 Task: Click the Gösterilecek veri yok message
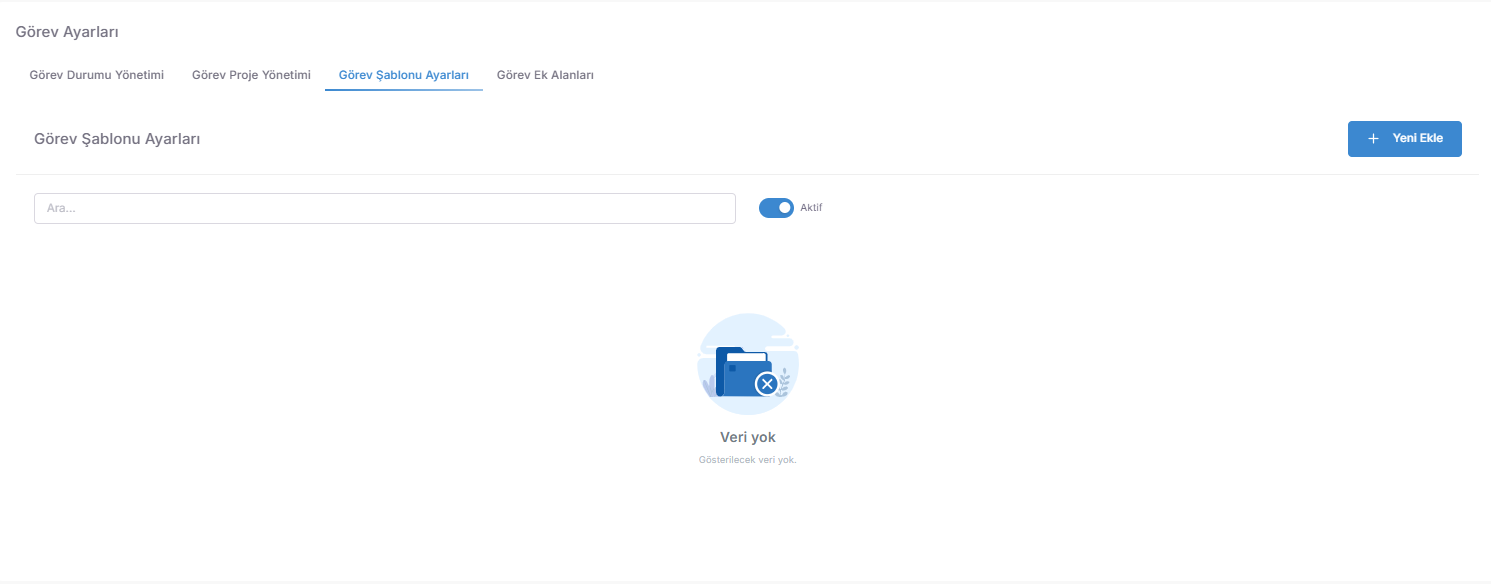point(748,460)
